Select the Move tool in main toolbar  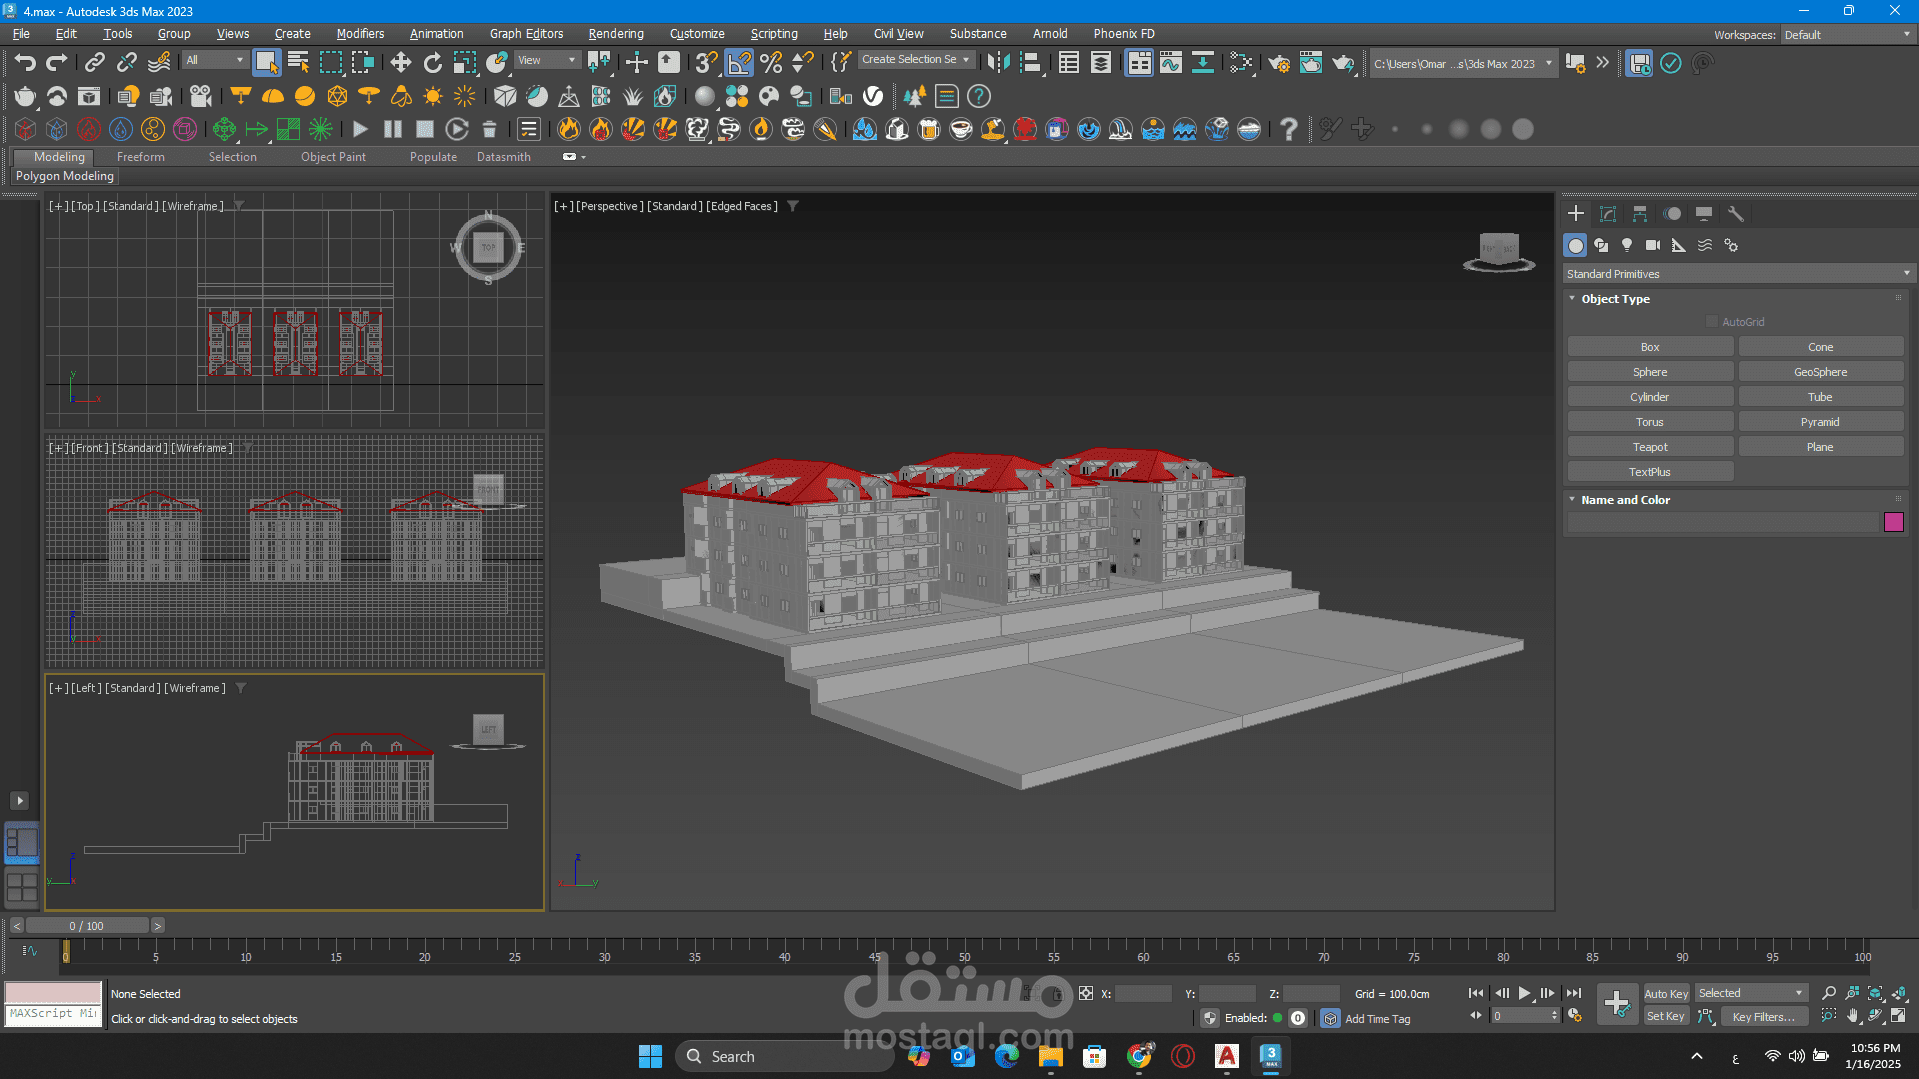coord(401,63)
